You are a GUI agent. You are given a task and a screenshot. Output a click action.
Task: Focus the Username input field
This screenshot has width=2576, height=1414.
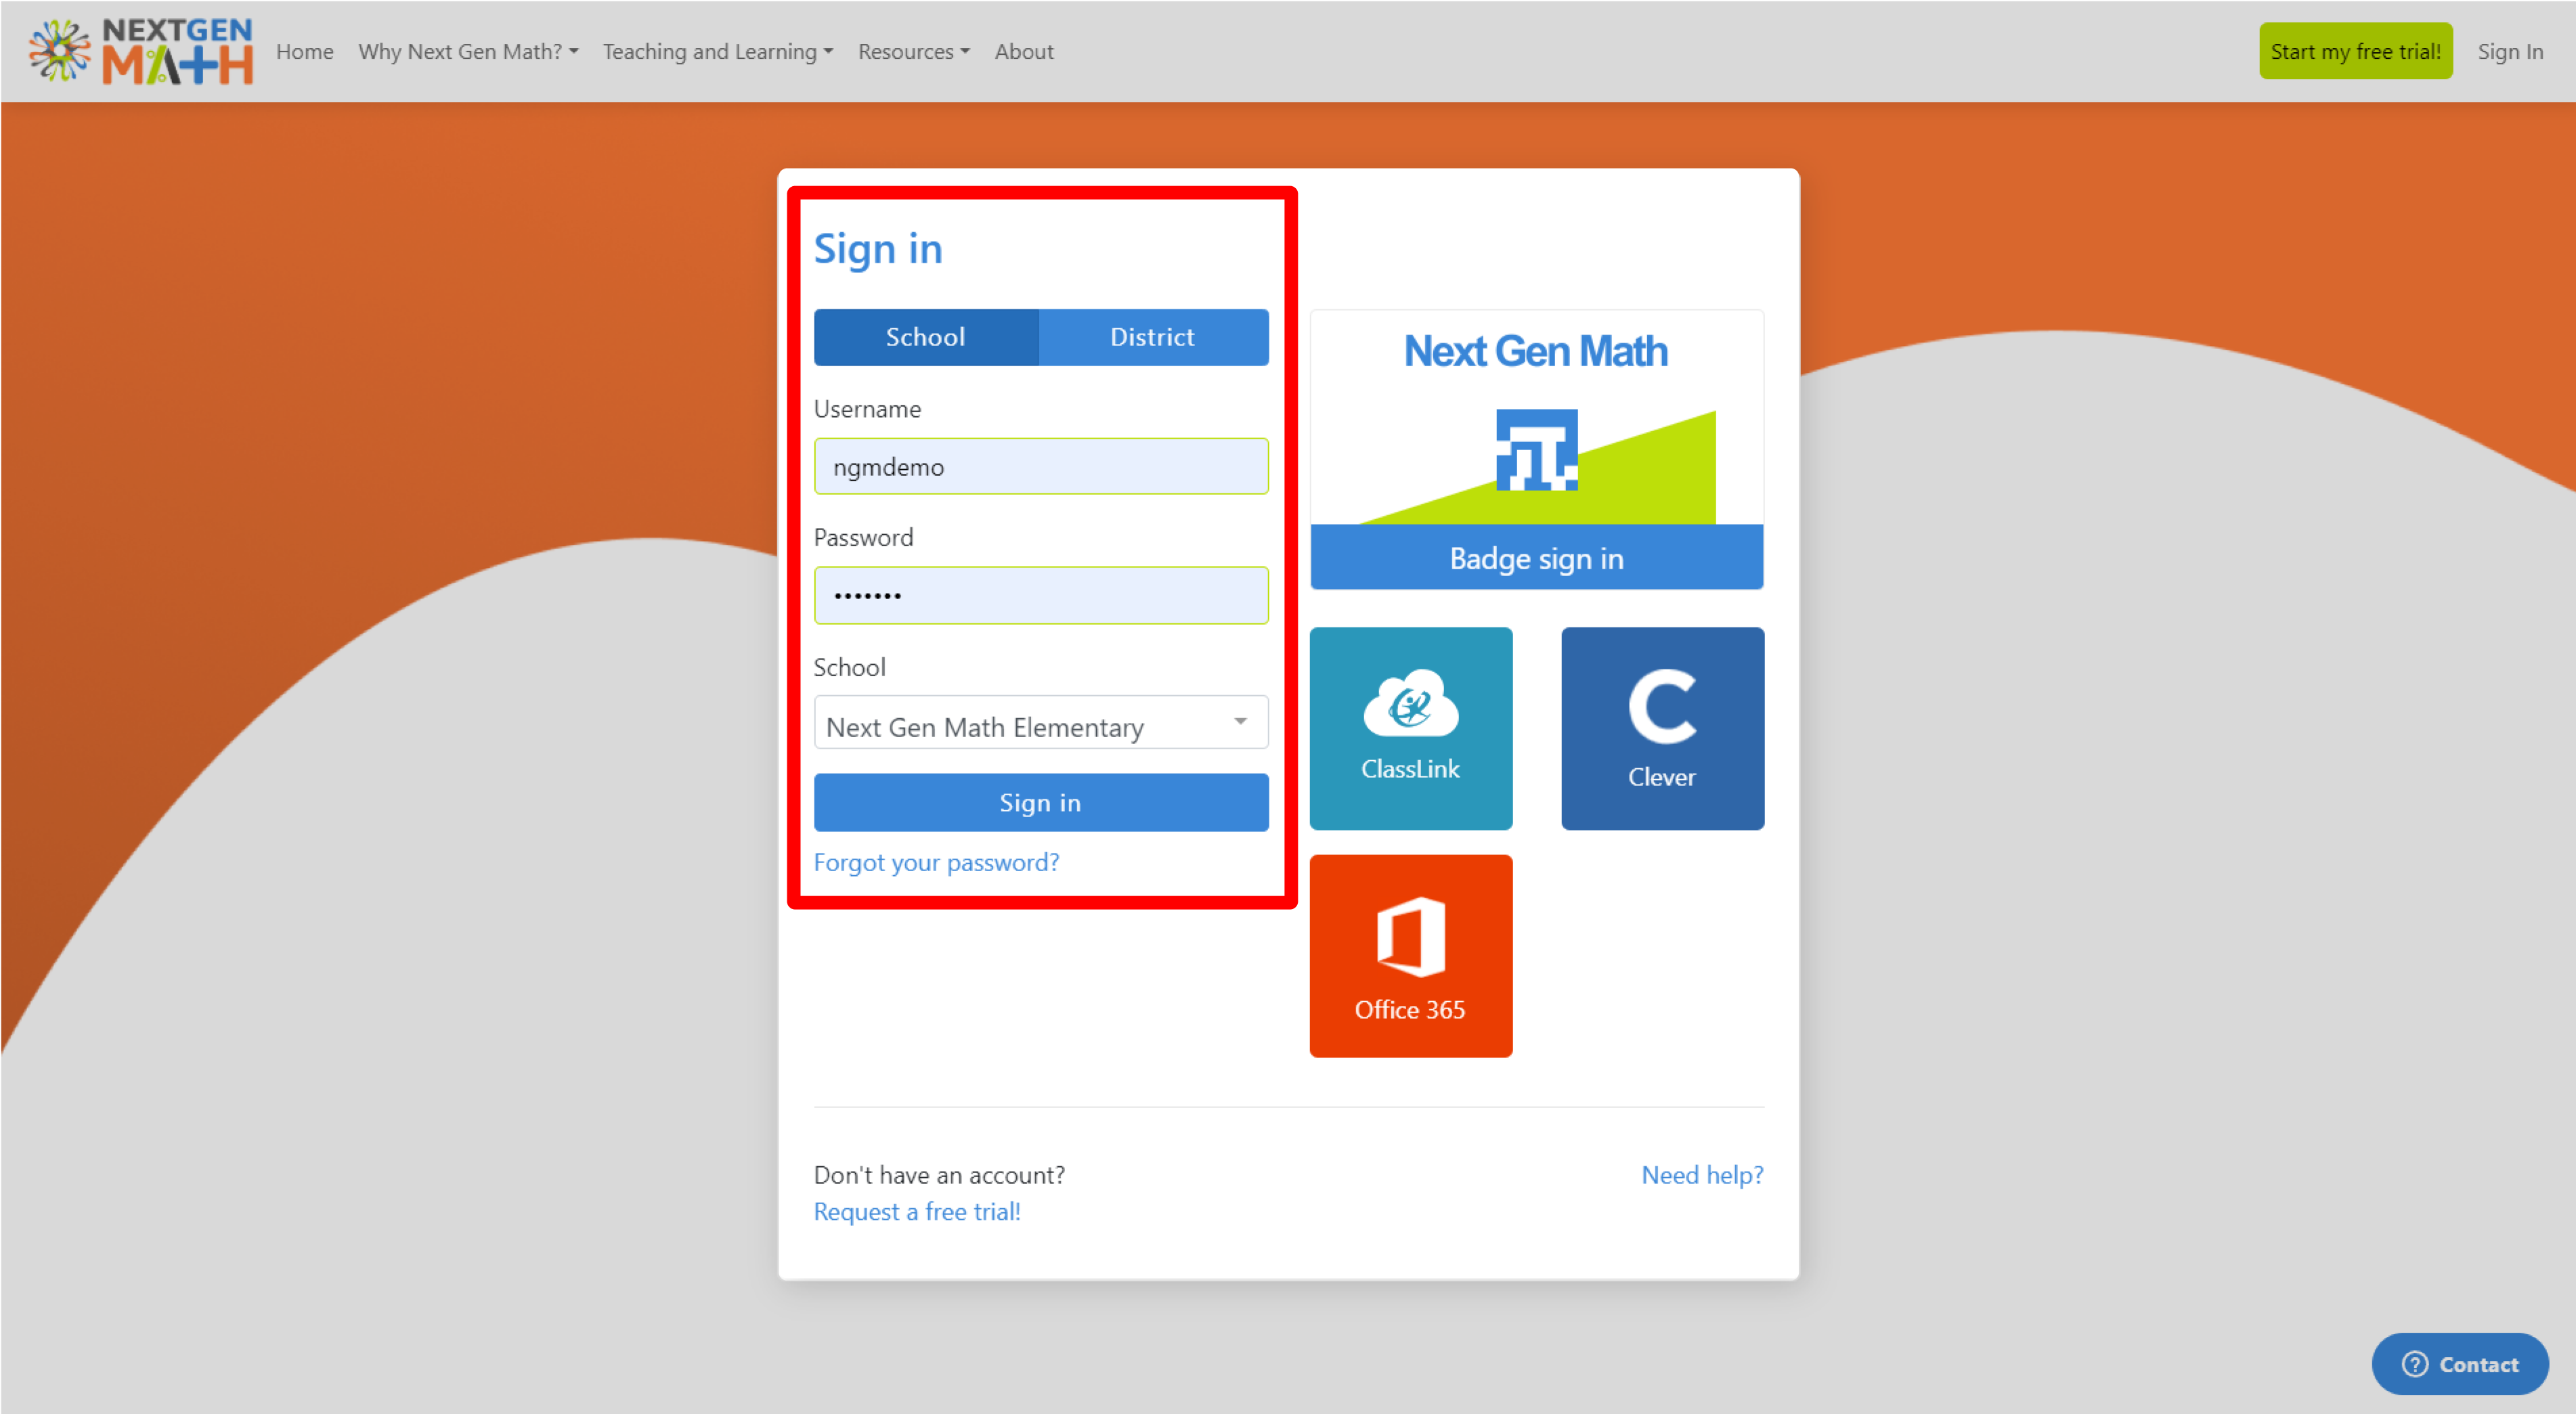click(1040, 467)
